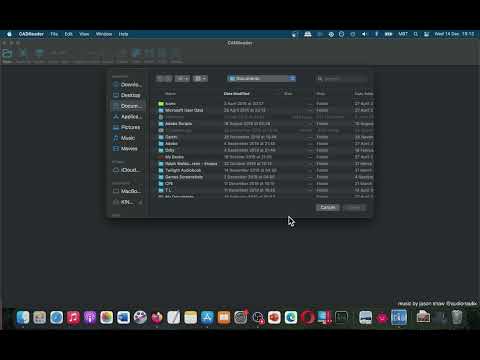Sort files by Date Modified column
480x360 pixels.
(237, 94)
